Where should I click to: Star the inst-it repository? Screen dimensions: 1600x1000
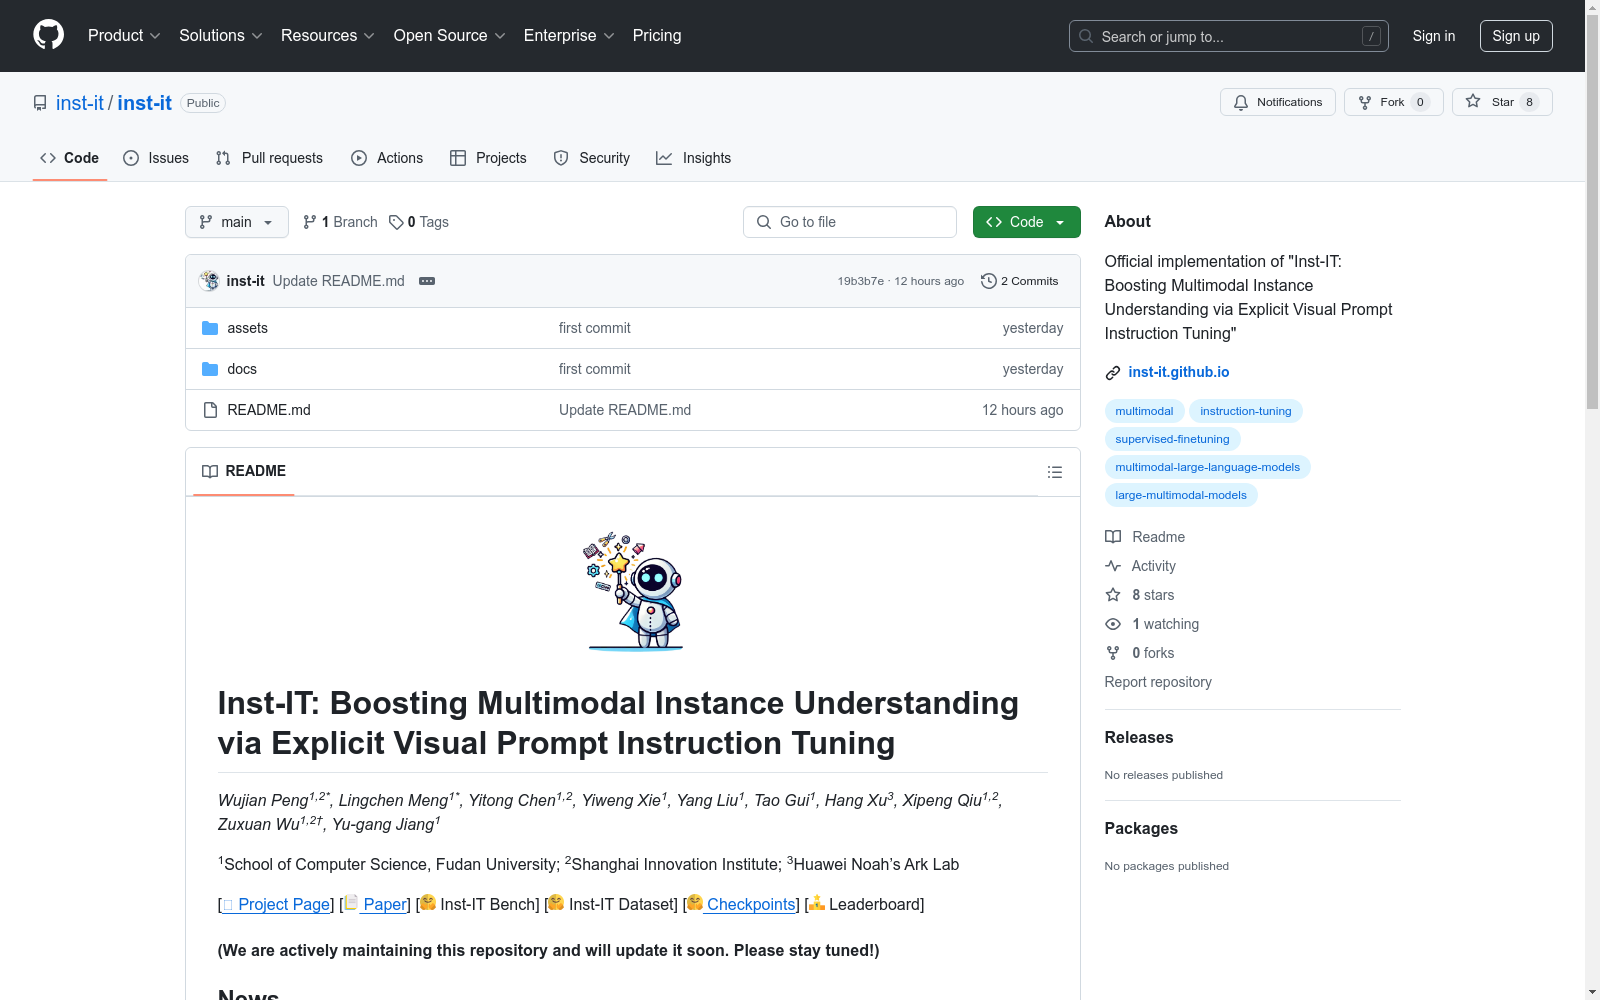pos(1502,102)
